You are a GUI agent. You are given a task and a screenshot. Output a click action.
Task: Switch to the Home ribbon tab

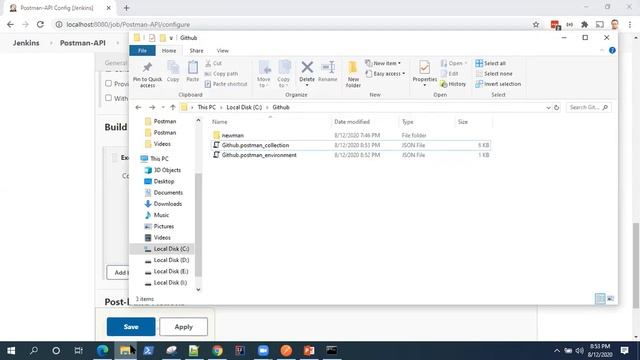(x=169, y=51)
